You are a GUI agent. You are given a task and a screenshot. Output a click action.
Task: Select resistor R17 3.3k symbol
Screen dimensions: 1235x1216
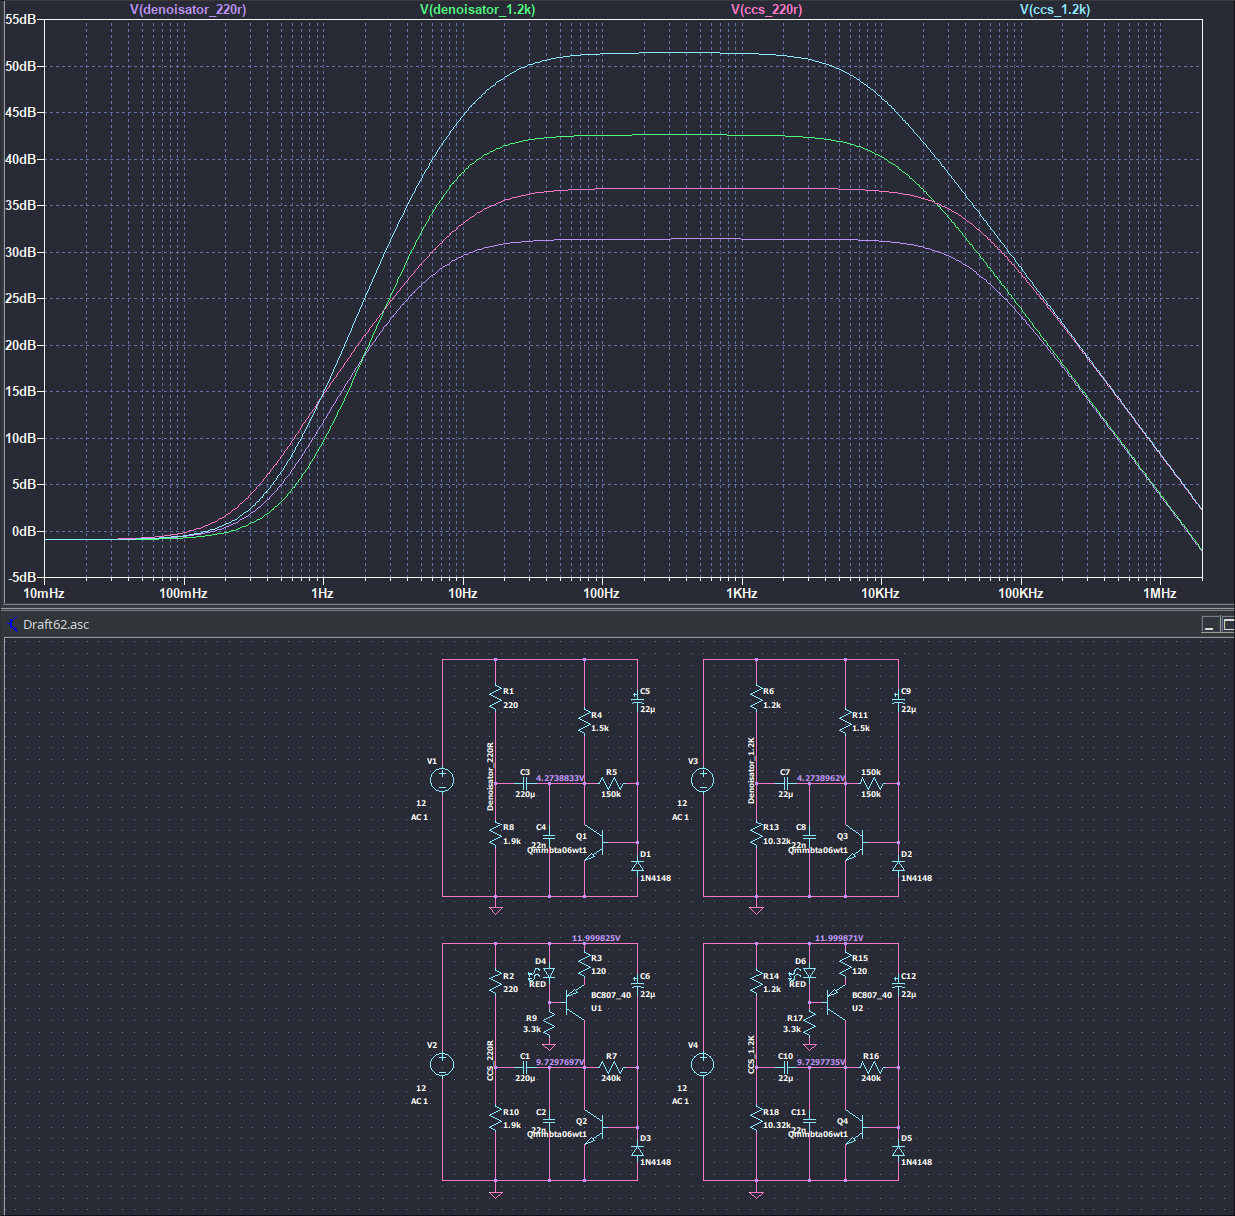point(810,1023)
